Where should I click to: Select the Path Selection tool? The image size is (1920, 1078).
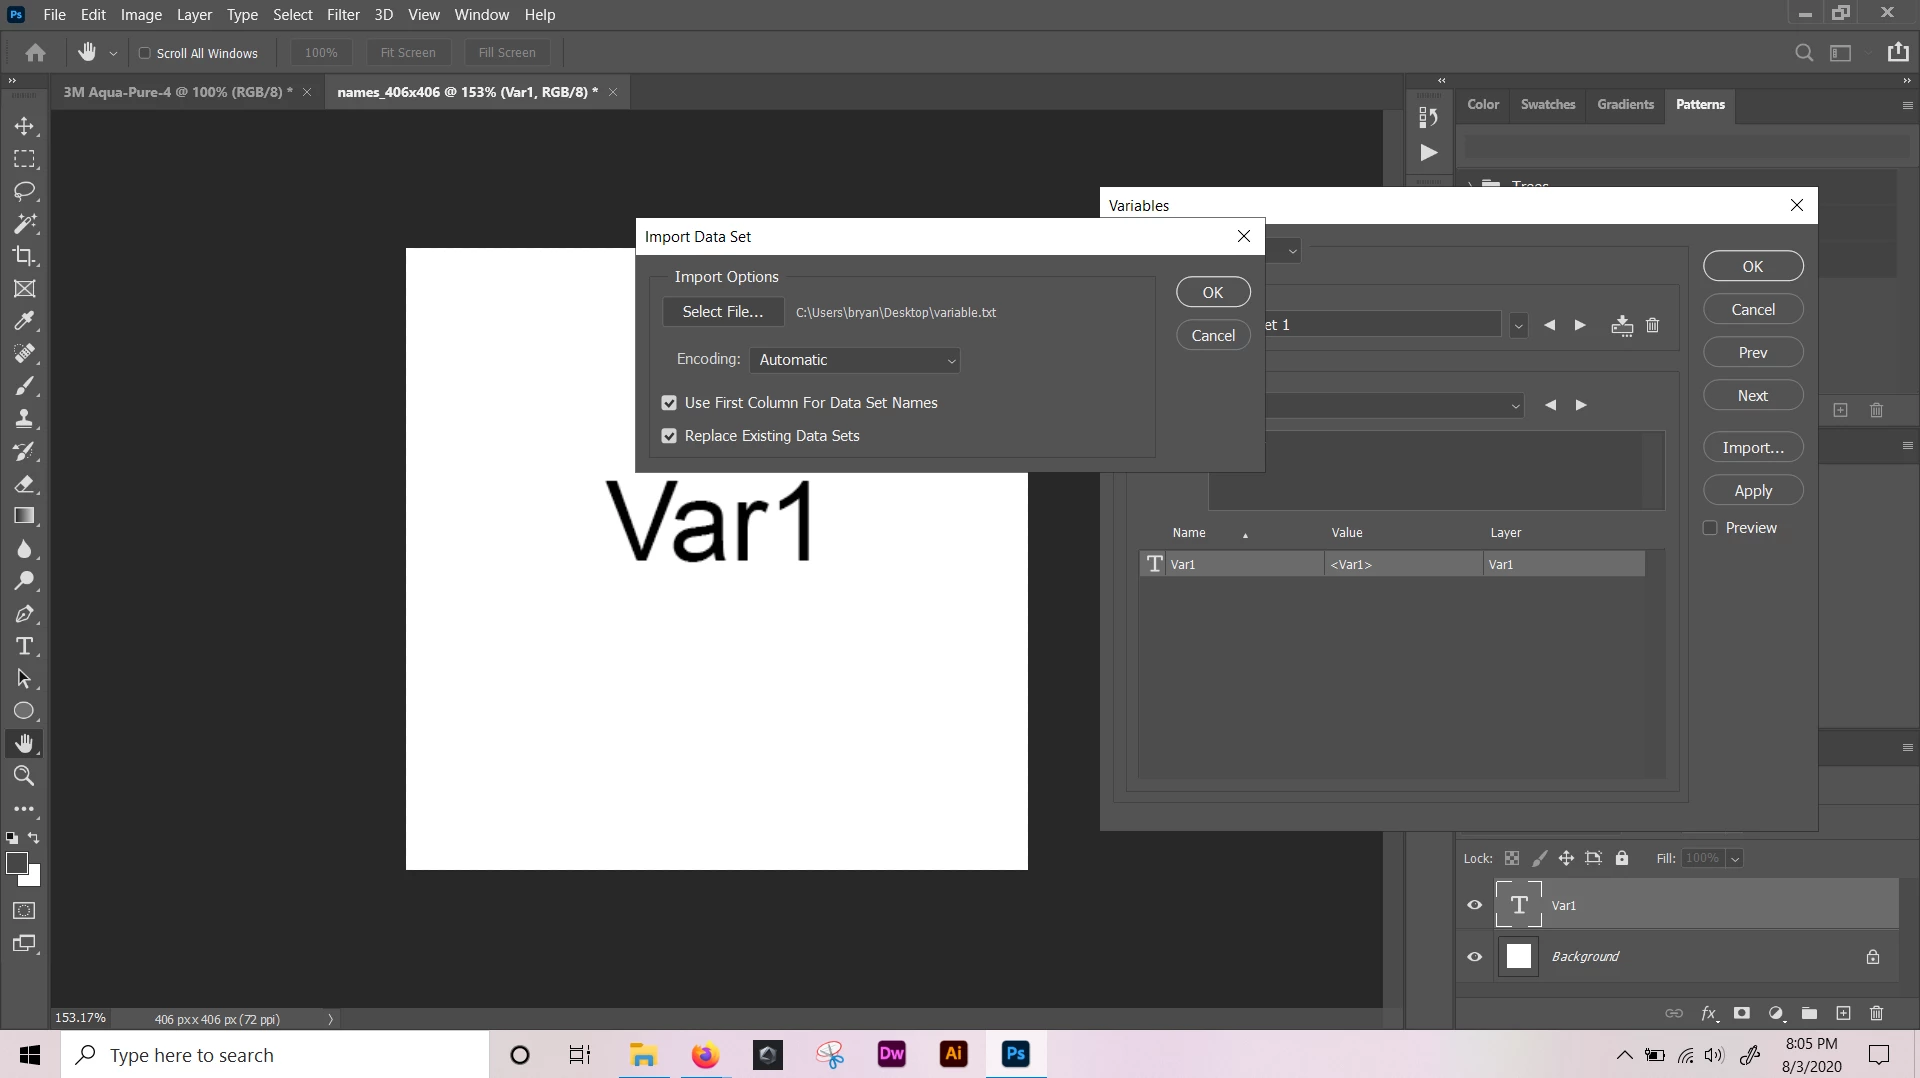[24, 679]
